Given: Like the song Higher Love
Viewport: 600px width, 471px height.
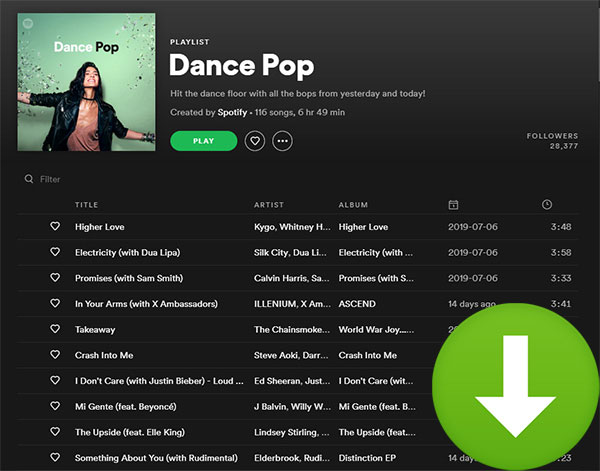Looking at the screenshot, I should (x=55, y=226).
